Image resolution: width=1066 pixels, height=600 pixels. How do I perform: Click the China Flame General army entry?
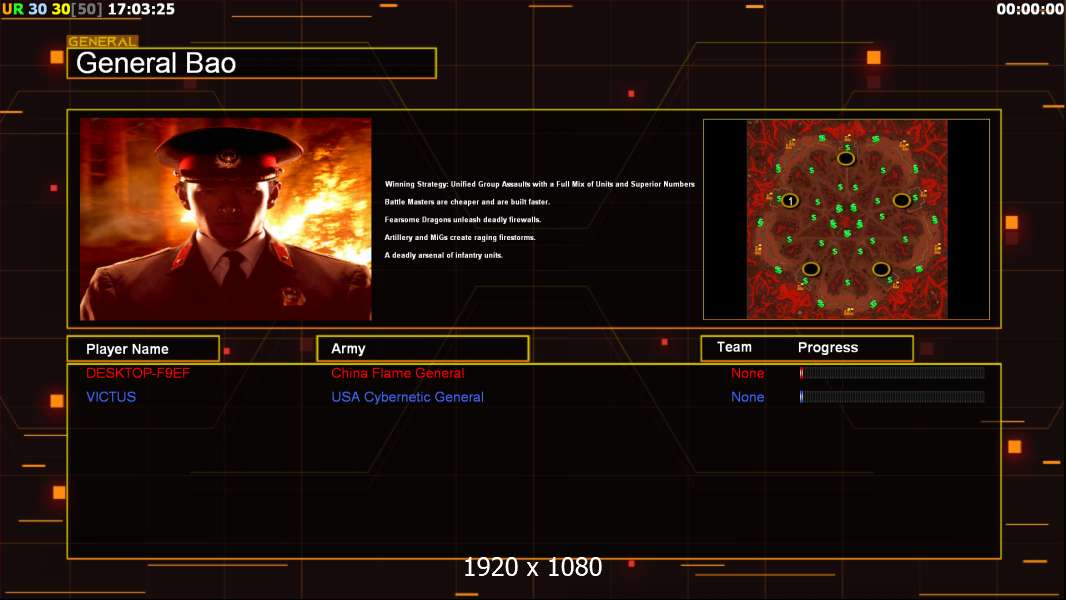click(398, 373)
